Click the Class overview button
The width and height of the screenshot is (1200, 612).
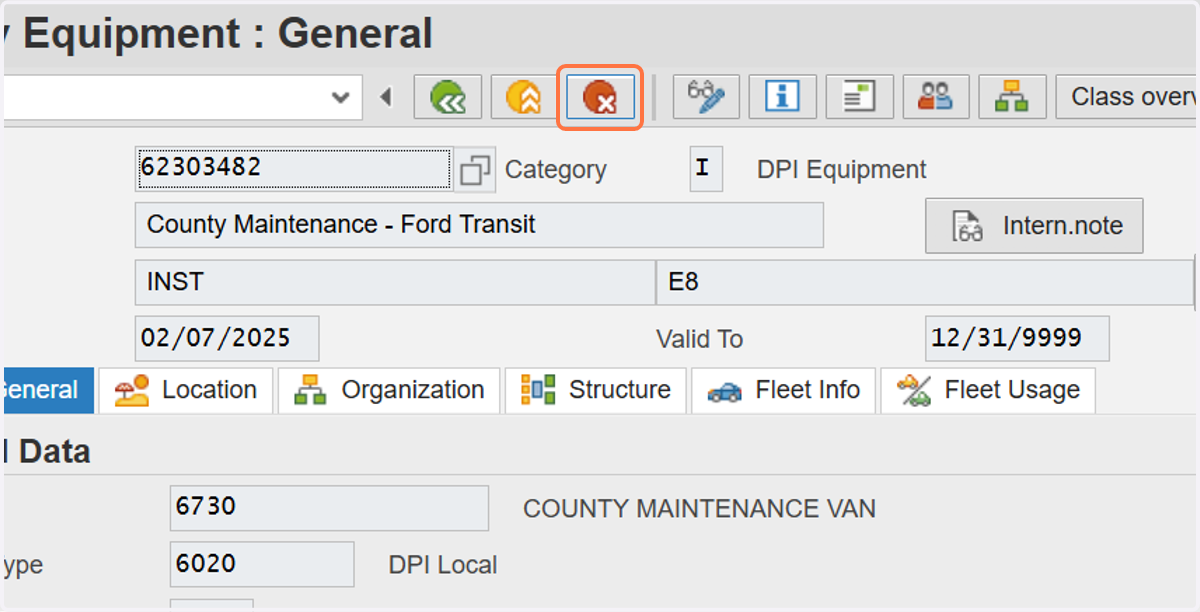coord(1127,97)
